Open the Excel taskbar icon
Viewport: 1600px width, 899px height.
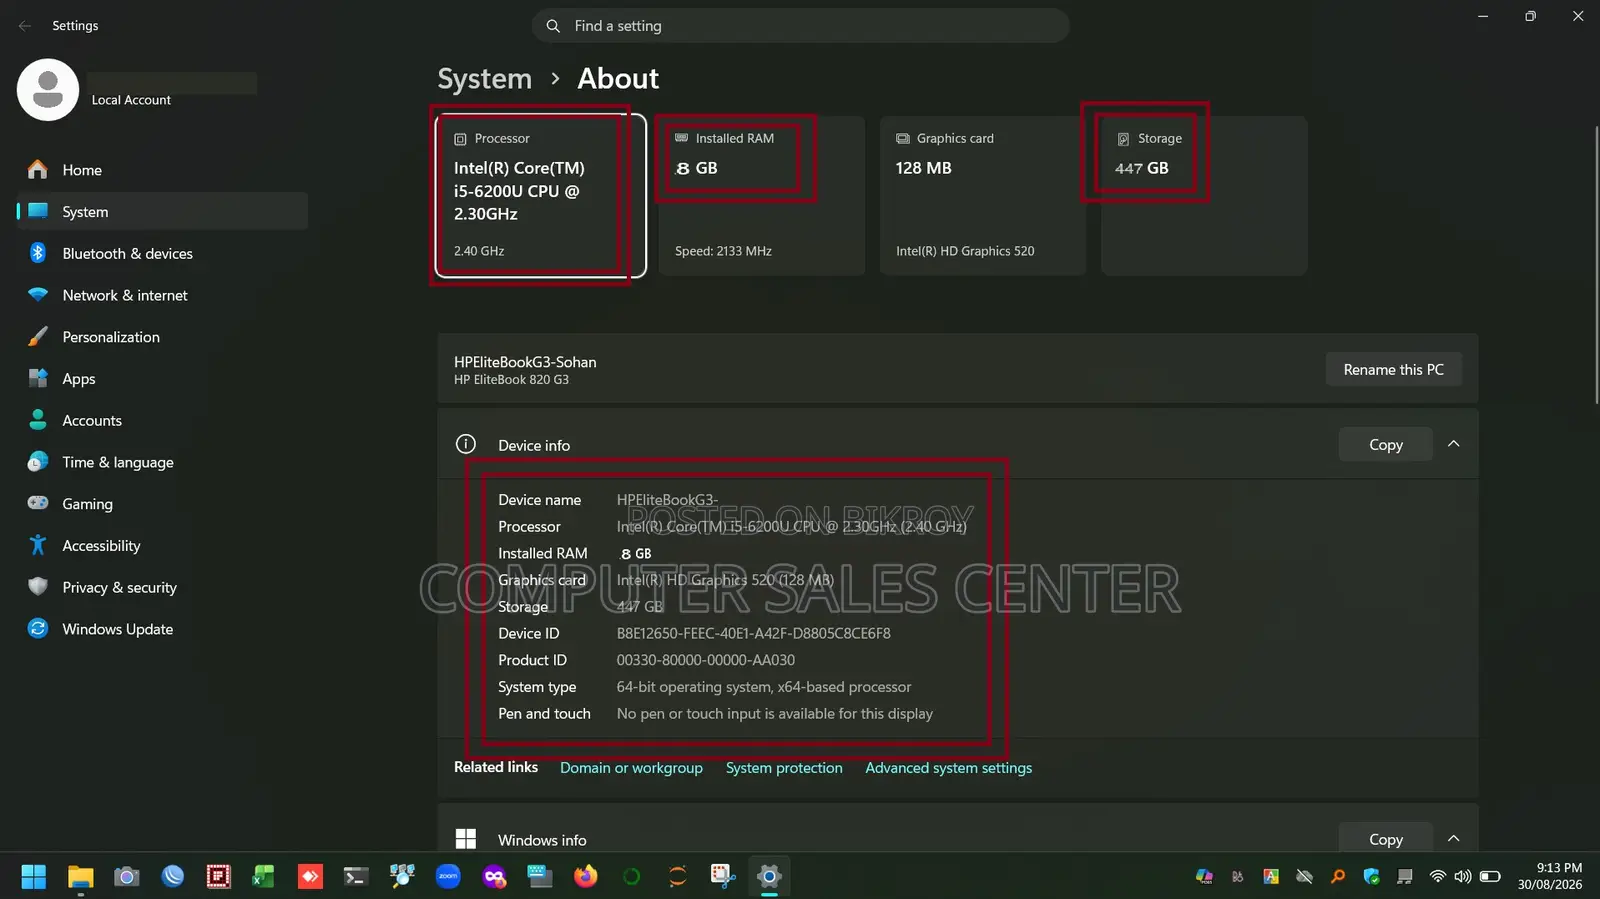click(x=264, y=877)
